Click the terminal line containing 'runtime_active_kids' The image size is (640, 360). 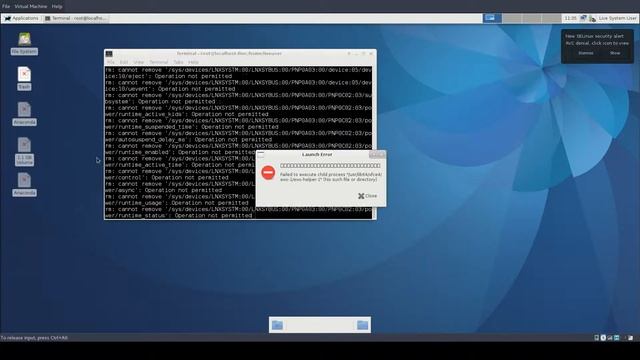187,114
